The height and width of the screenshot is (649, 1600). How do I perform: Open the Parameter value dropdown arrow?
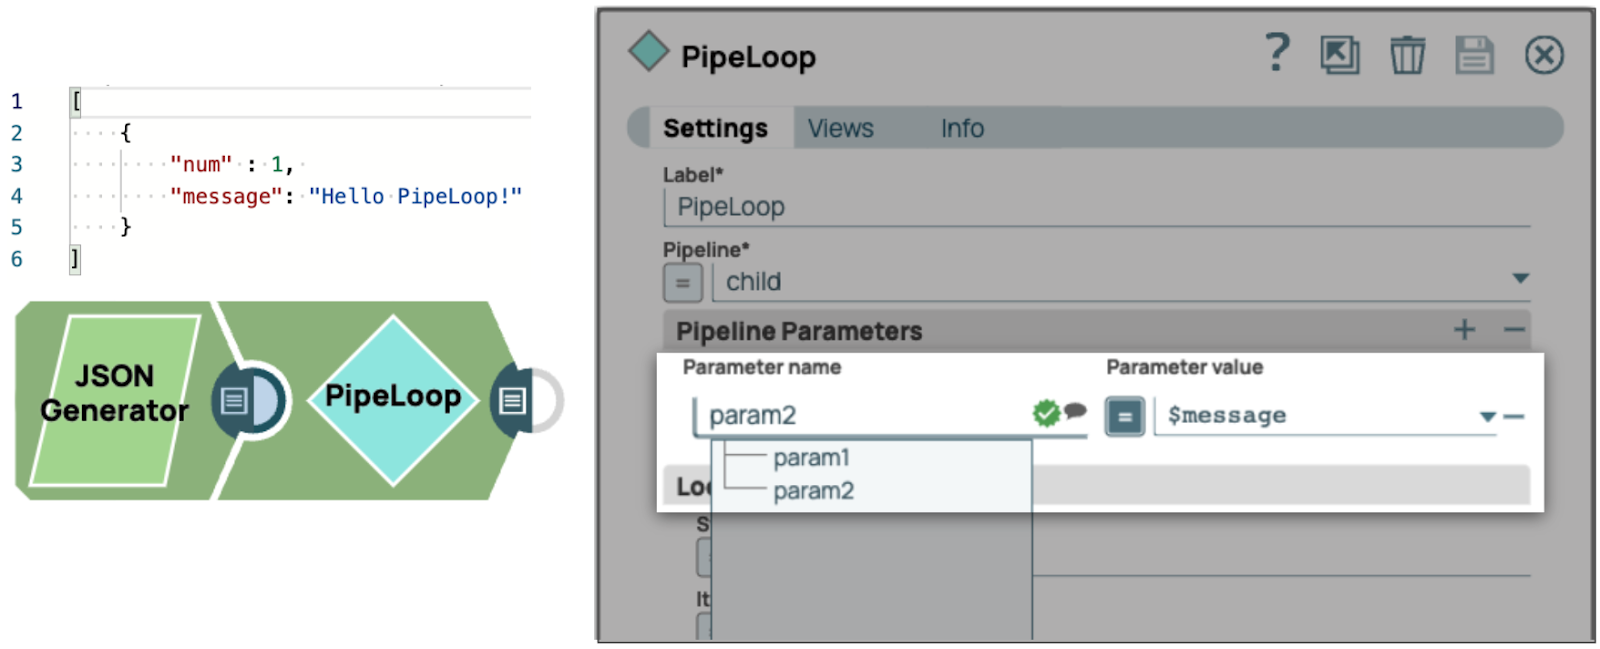[x=1487, y=416]
